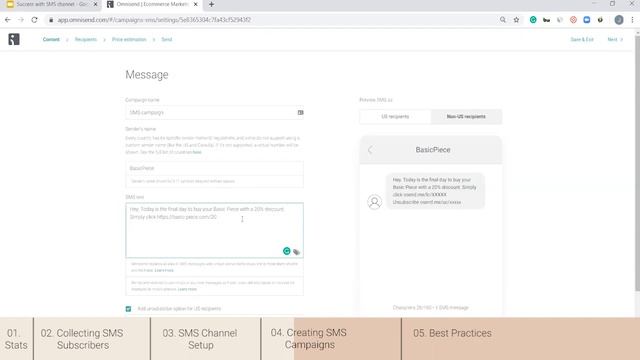Go to the Send step
The height and width of the screenshot is (360, 640).
(x=167, y=40)
